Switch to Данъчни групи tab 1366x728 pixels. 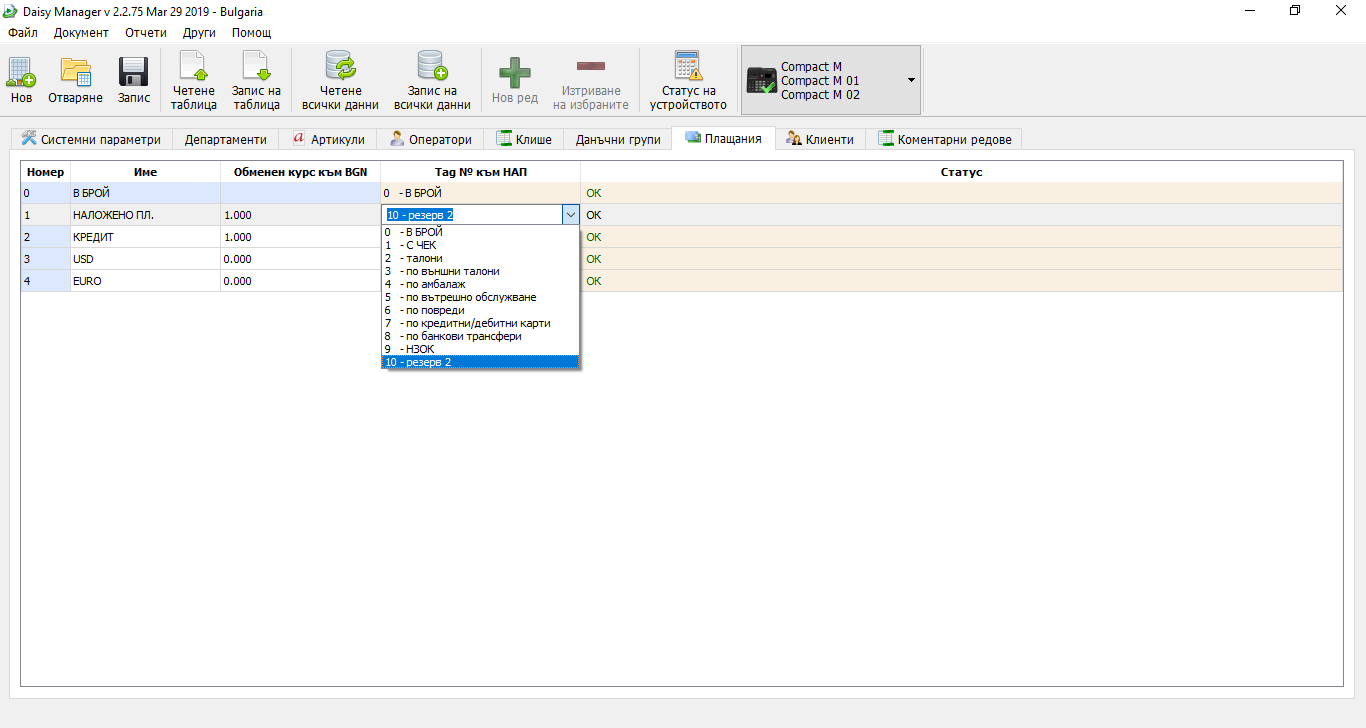[x=618, y=139]
